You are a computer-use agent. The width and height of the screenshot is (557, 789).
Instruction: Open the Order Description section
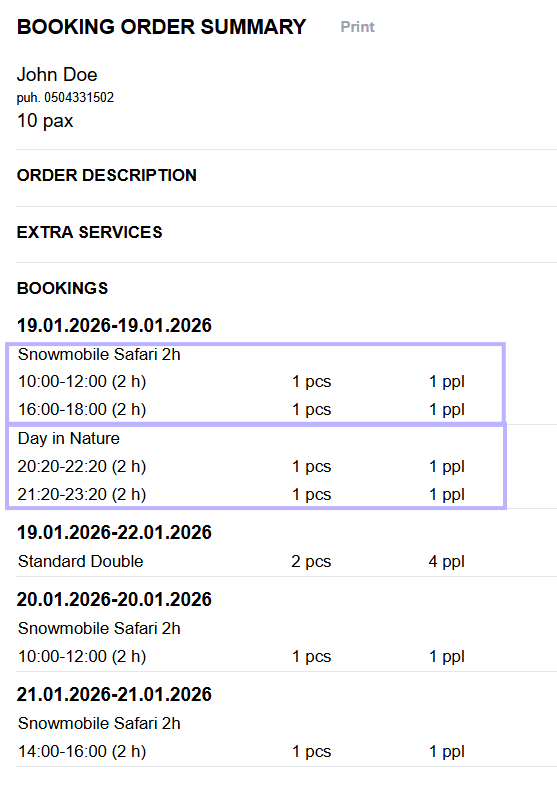(x=107, y=175)
